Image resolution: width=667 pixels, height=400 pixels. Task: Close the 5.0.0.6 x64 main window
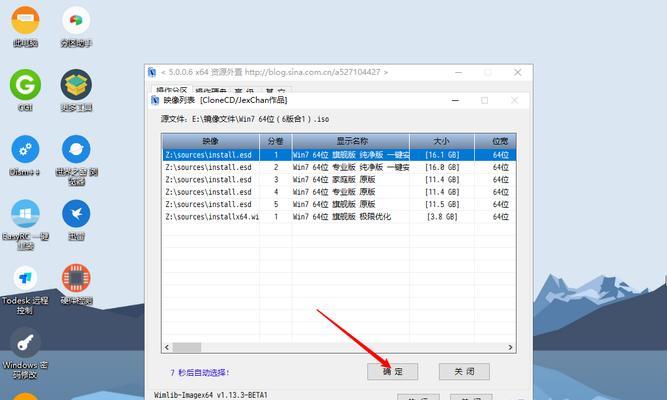pos(518,72)
